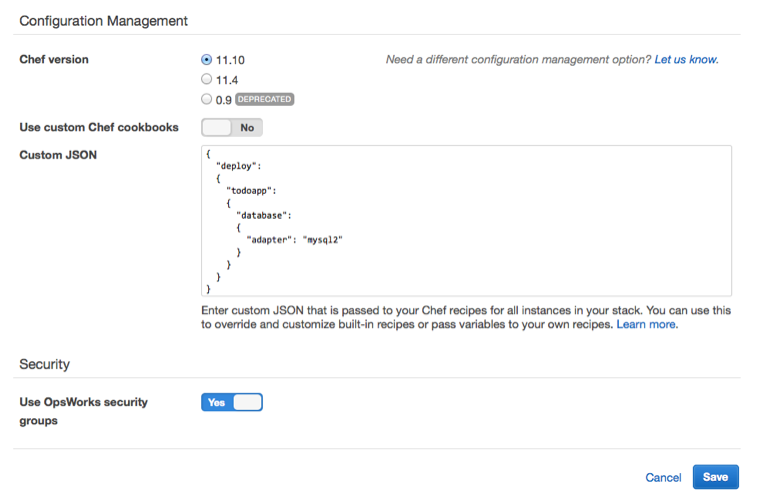Toggle Use custom Chef cookbooks switch
This screenshot has width=760, height=501.
click(232, 127)
